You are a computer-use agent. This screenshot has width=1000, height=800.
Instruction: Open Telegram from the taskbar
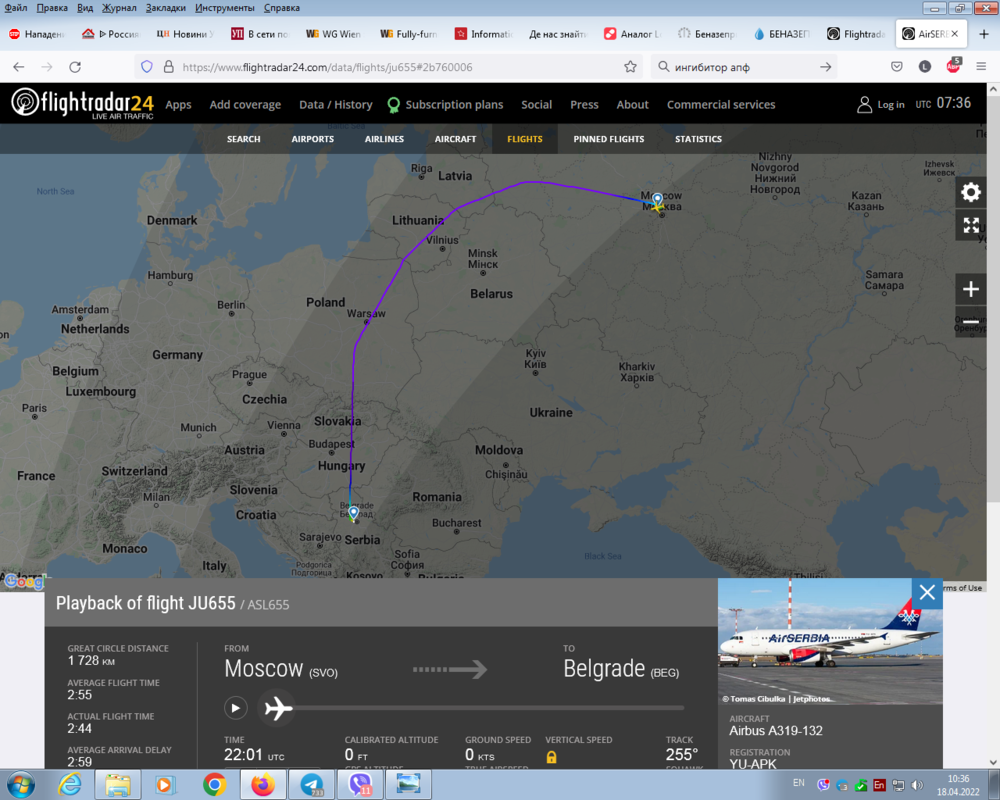click(x=312, y=784)
